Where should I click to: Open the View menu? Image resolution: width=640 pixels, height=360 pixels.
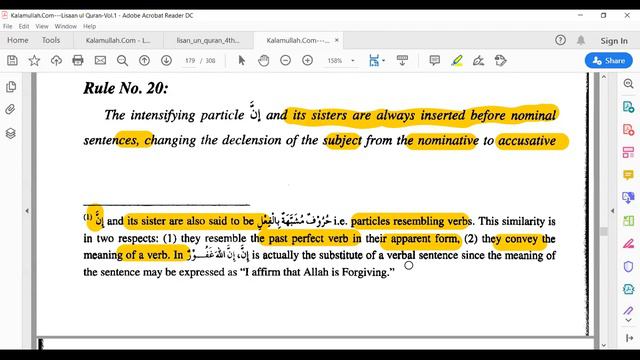click(x=42, y=26)
